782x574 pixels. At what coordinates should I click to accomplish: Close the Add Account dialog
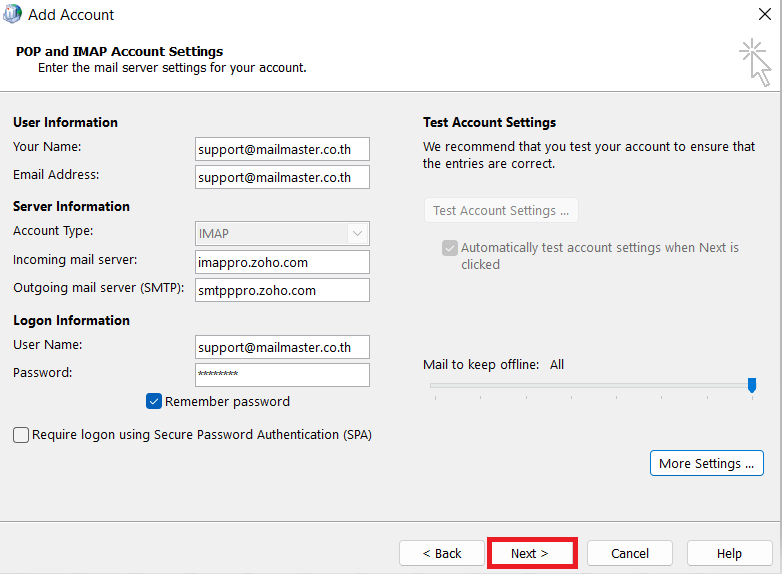pyautogui.click(x=765, y=14)
